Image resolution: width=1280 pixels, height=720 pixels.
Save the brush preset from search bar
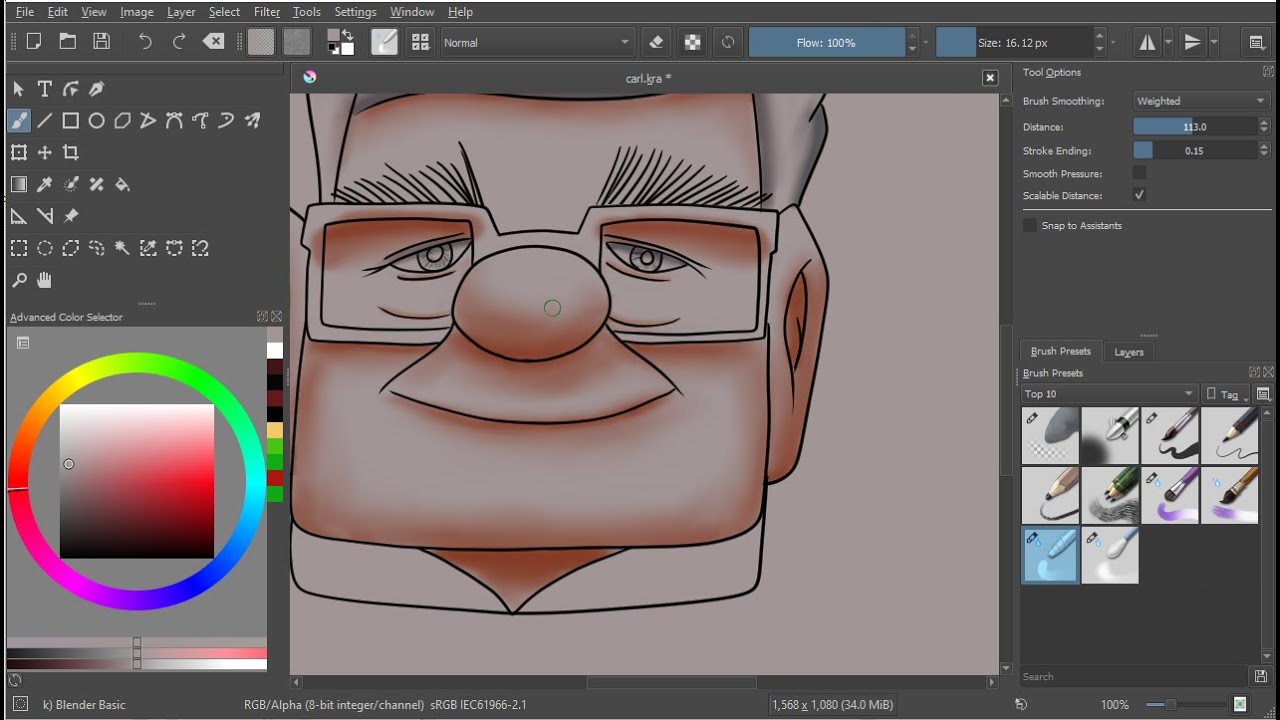(1262, 677)
